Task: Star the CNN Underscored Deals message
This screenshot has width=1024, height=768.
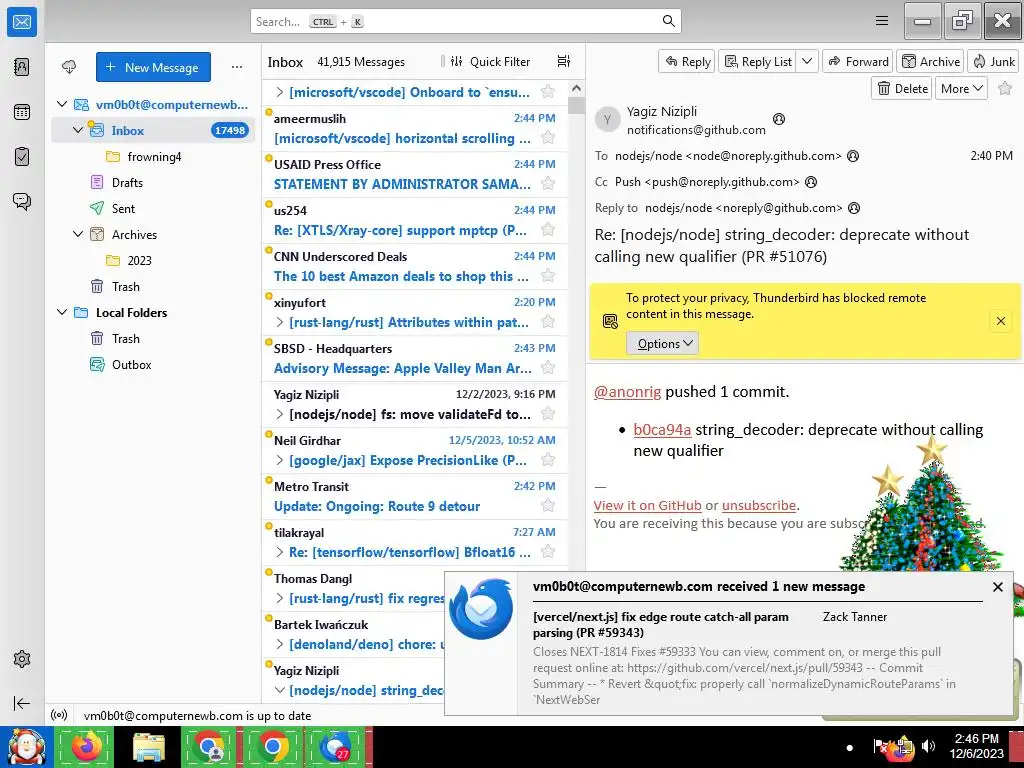Action: (548, 276)
